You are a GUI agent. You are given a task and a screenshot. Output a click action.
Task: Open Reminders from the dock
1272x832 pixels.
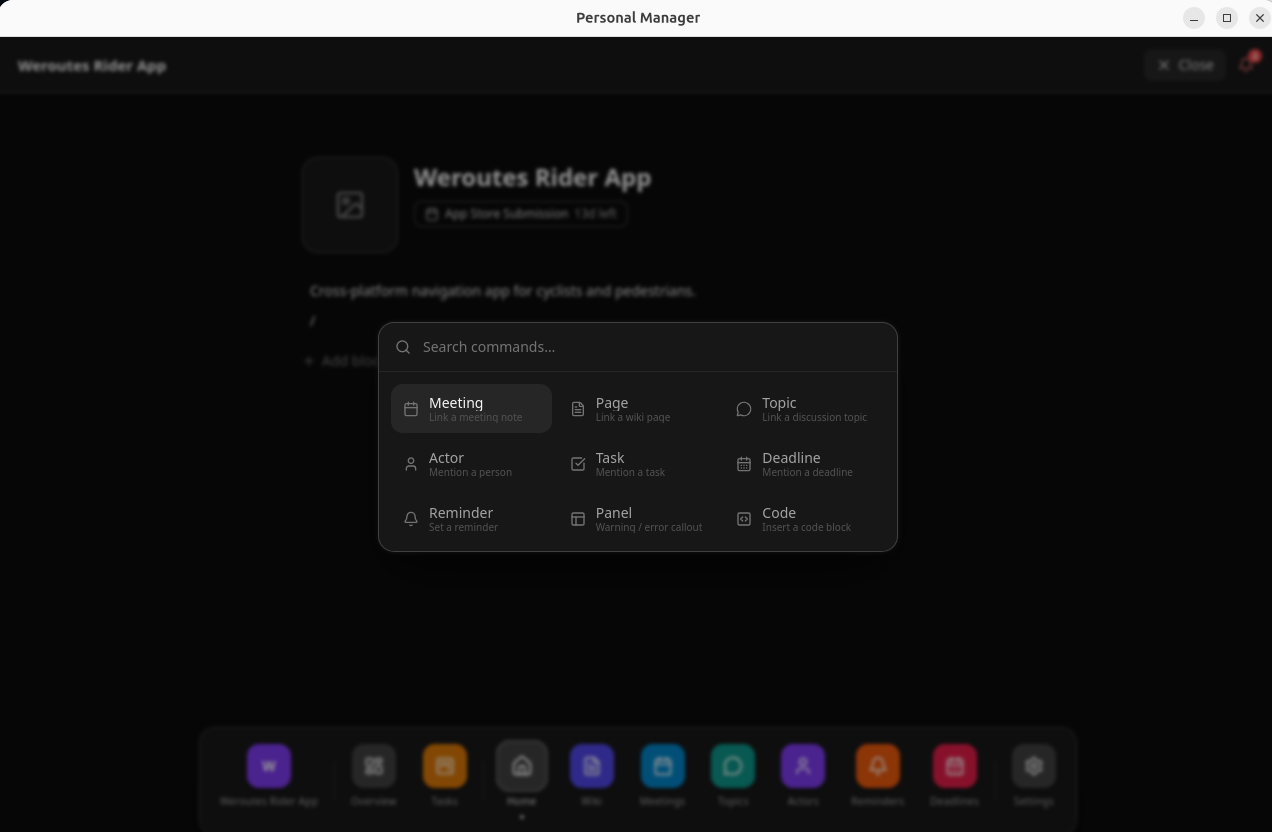coord(877,766)
